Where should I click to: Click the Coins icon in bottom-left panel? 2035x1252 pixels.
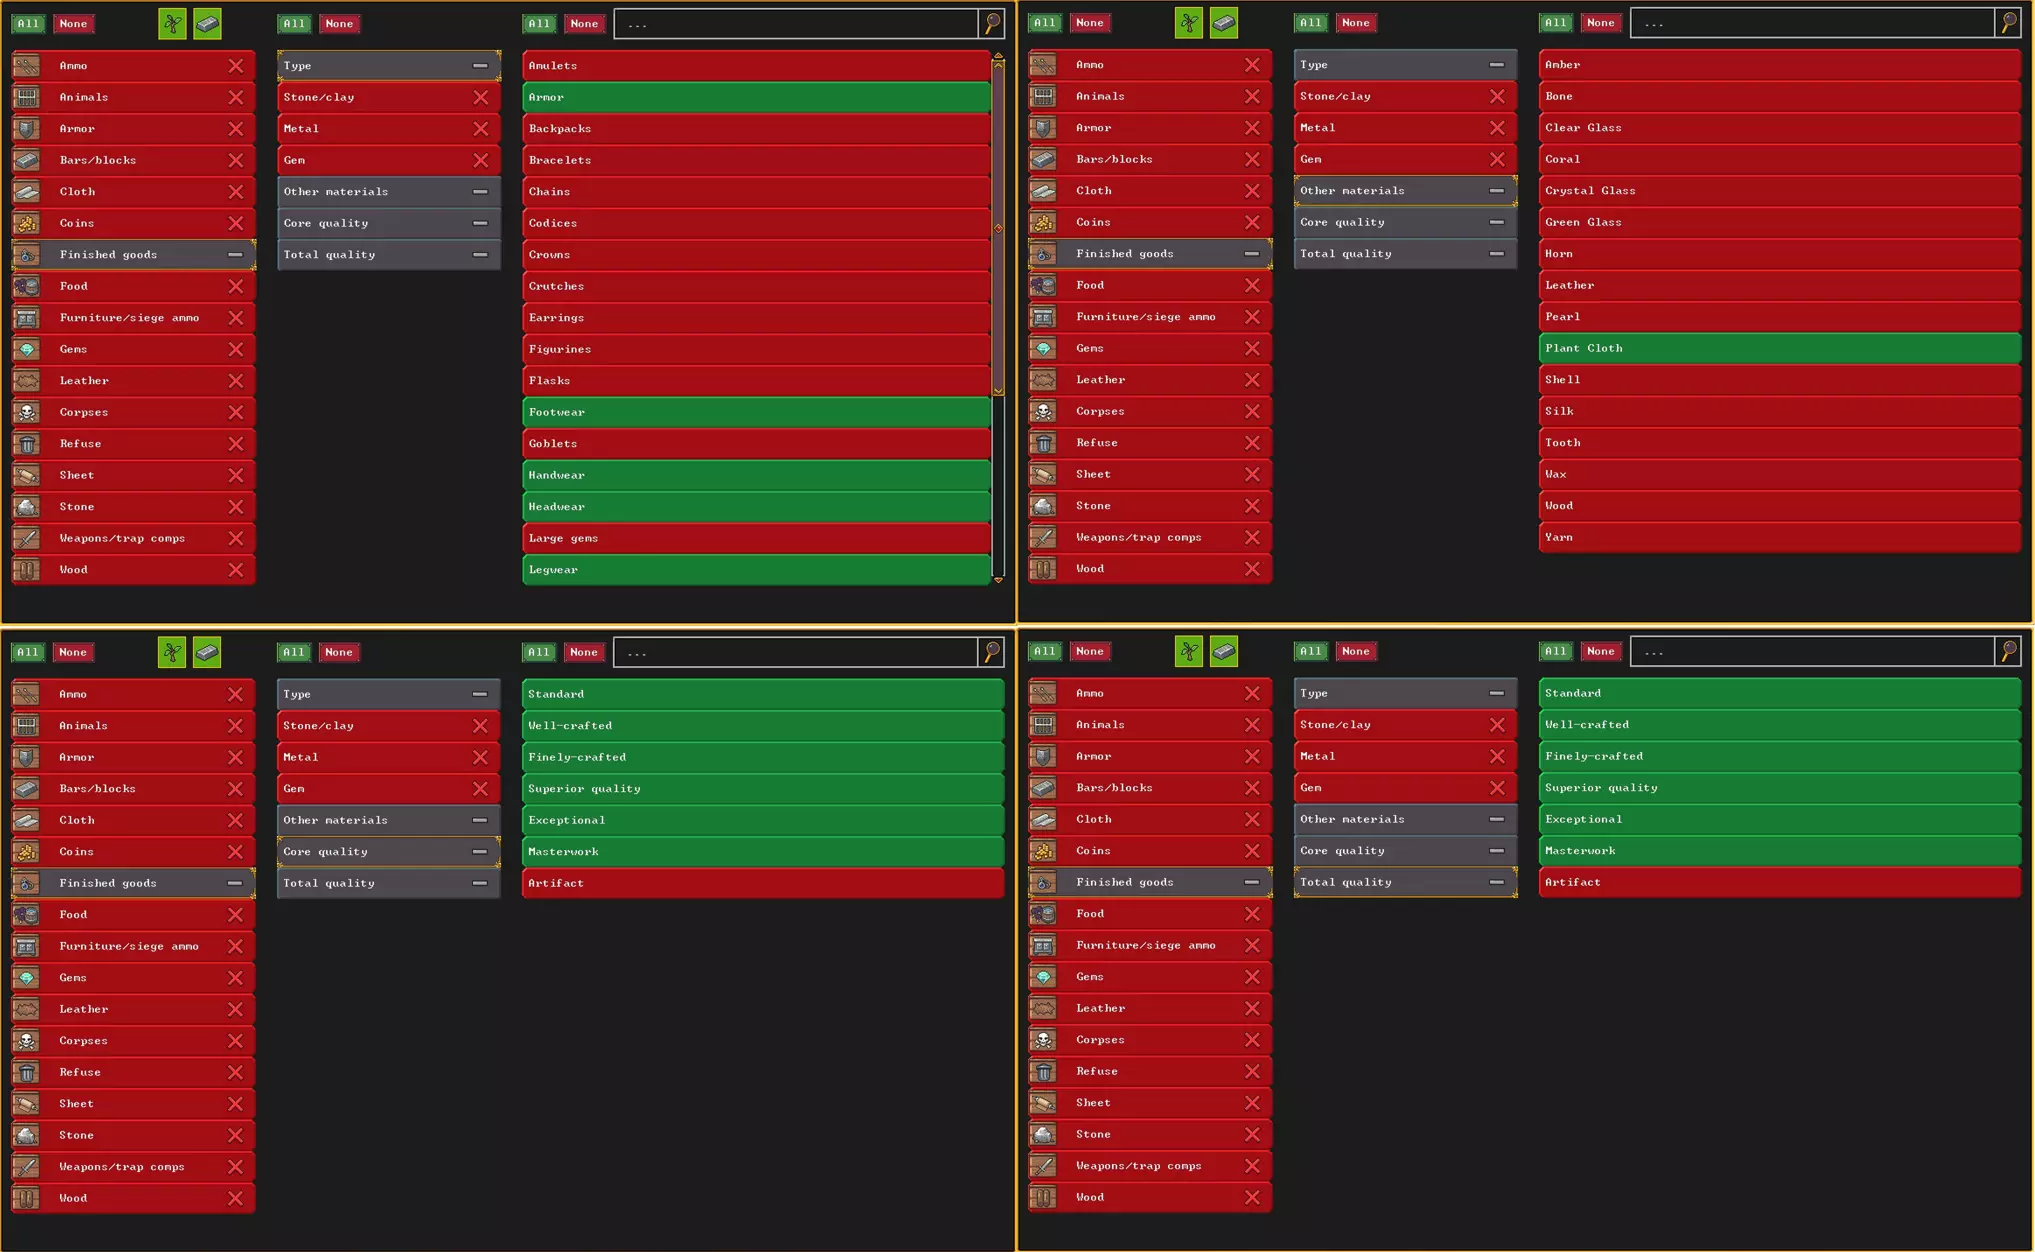(27, 852)
